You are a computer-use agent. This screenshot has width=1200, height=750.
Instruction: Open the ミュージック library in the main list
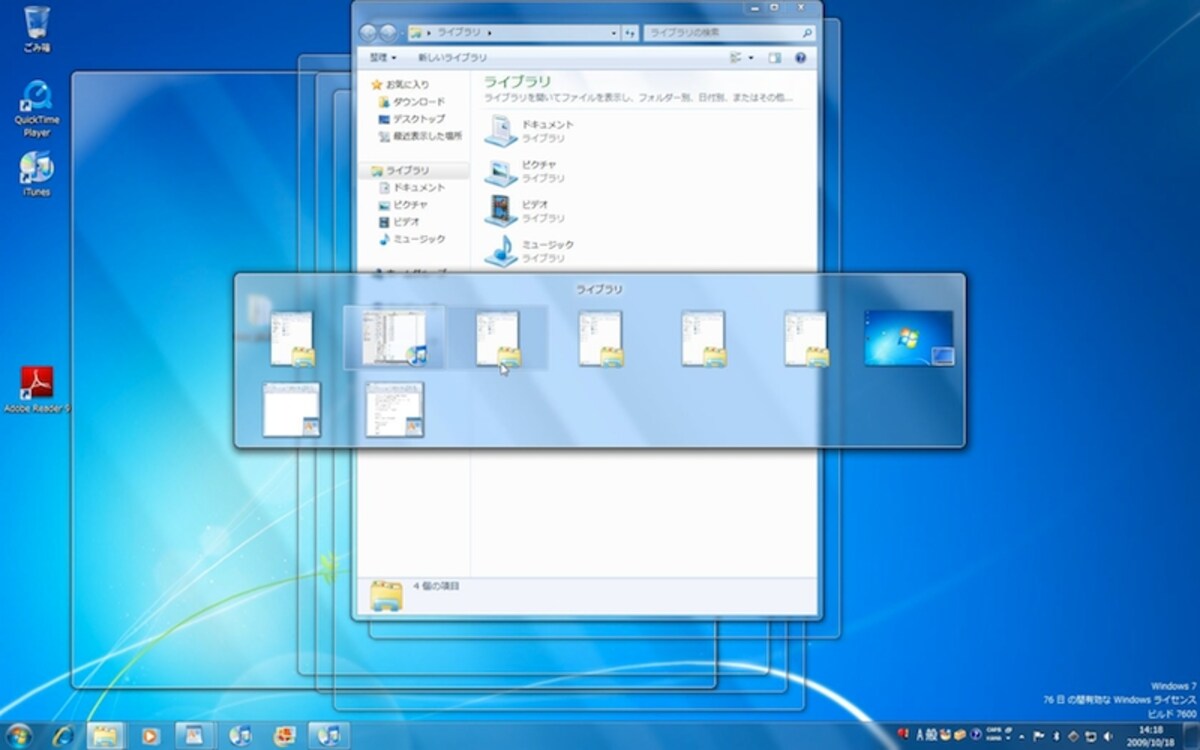click(x=530, y=251)
